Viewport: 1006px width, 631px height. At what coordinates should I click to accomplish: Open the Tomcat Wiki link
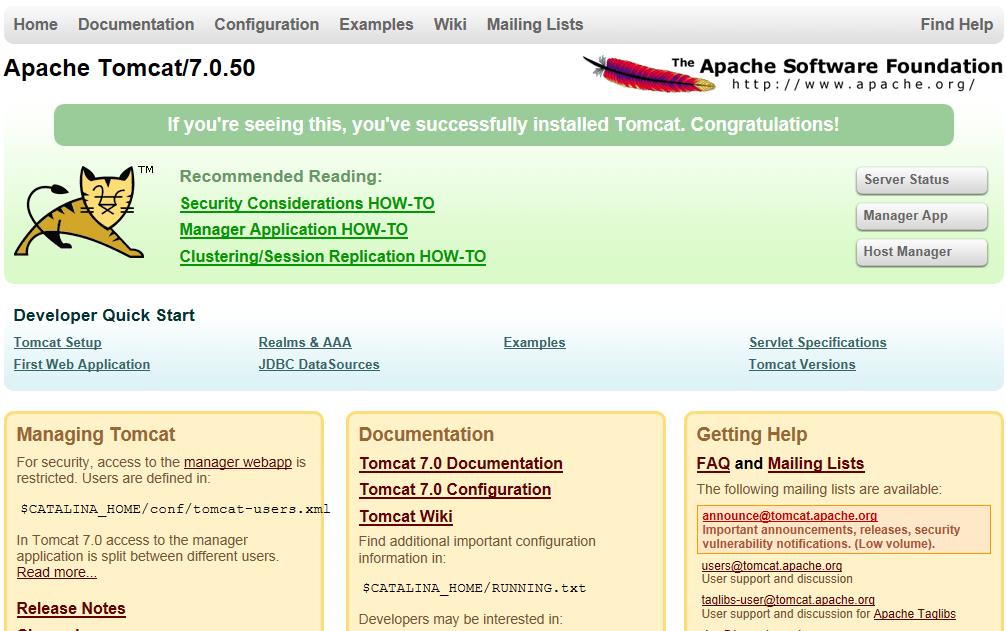pyautogui.click(x=405, y=517)
